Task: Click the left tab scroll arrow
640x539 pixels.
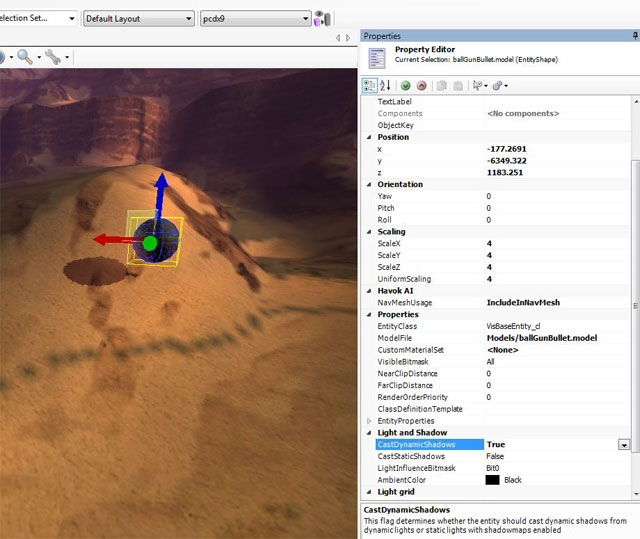Action: tap(338, 38)
